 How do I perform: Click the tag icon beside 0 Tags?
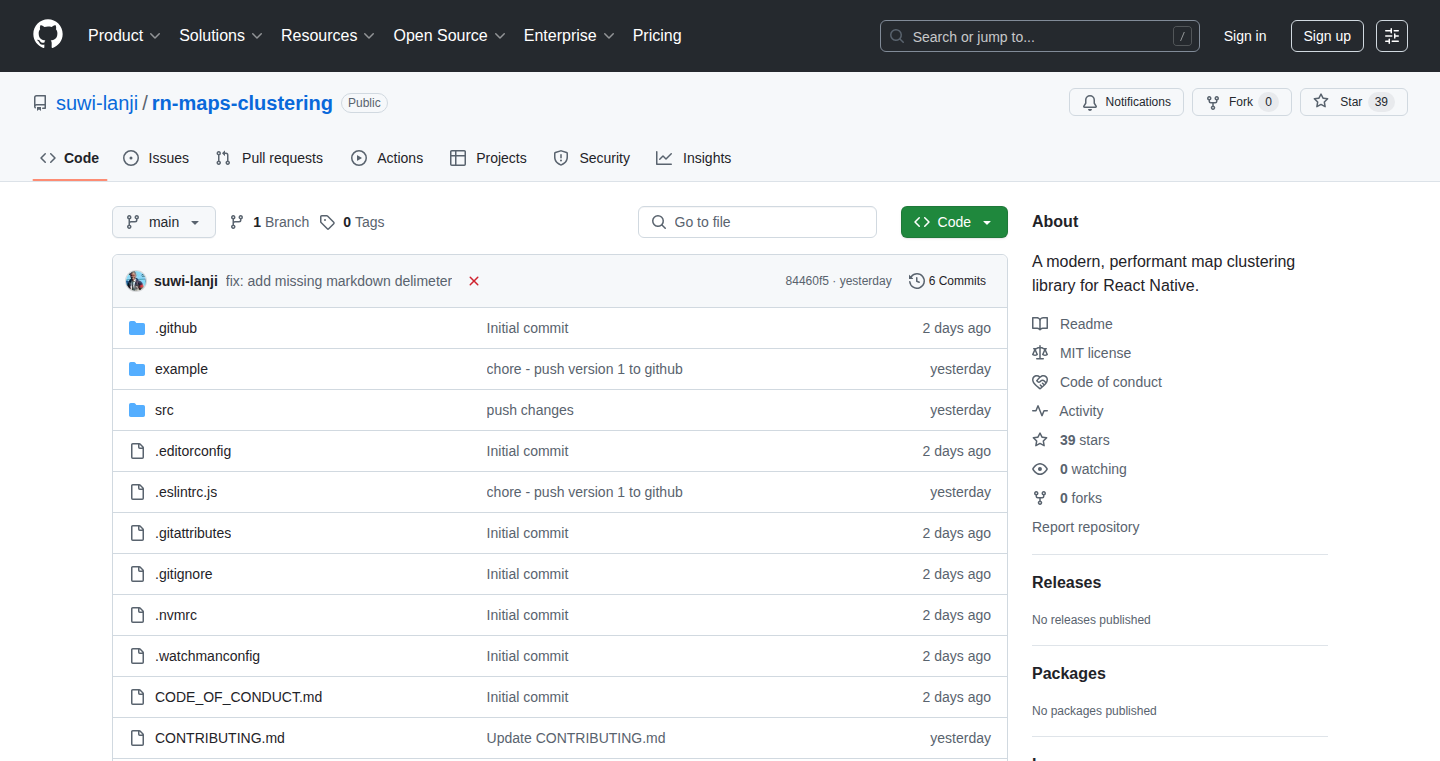coord(327,222)
